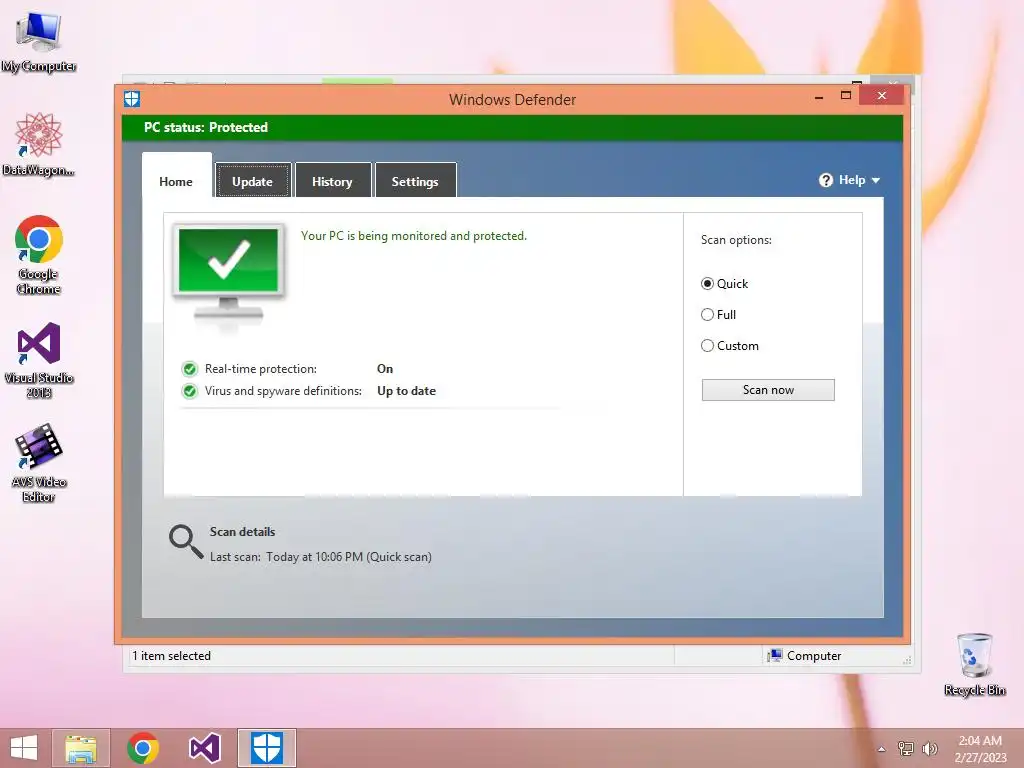Switch to the Update tab
This screenshot has width=1024, height=768.
(253, 182)
